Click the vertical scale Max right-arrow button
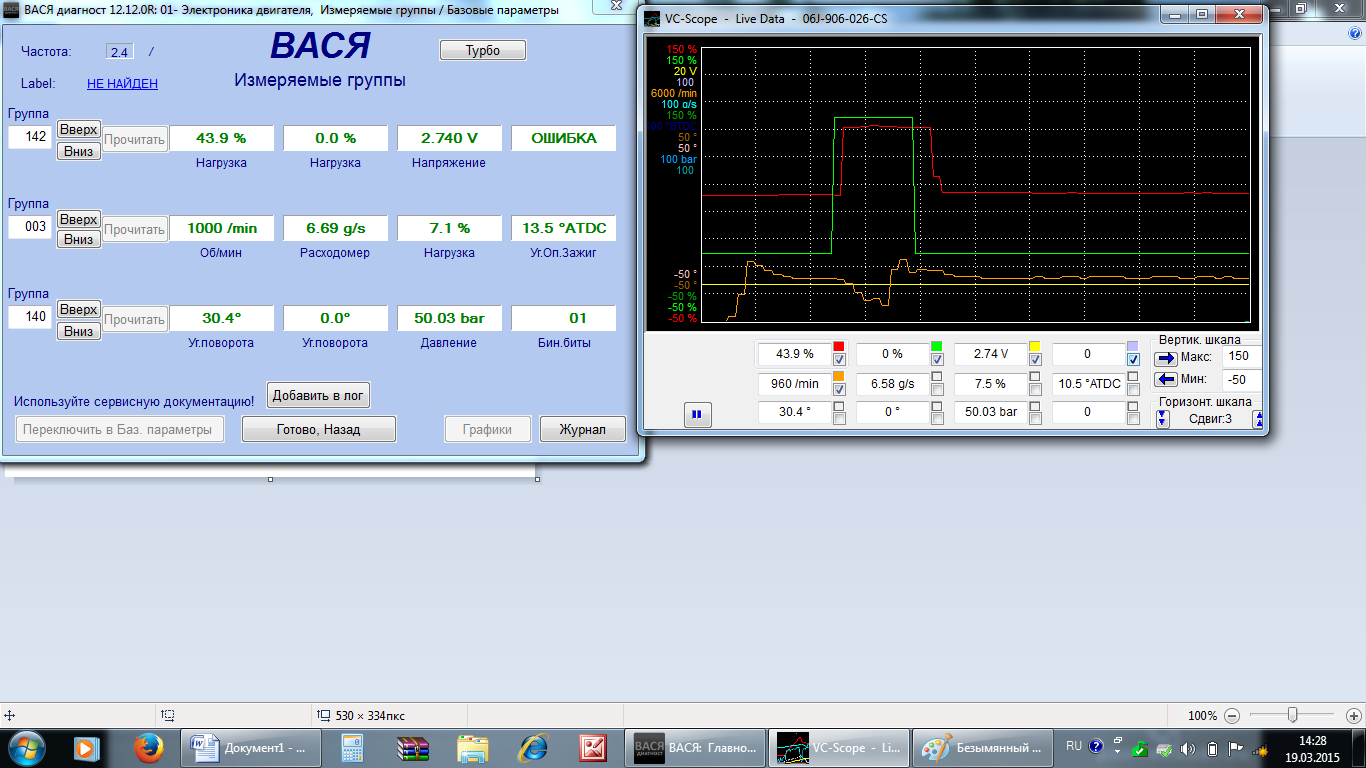The height and width of the screenshot is (768, 1366). pyautogui.click(x=1166, y=358)
